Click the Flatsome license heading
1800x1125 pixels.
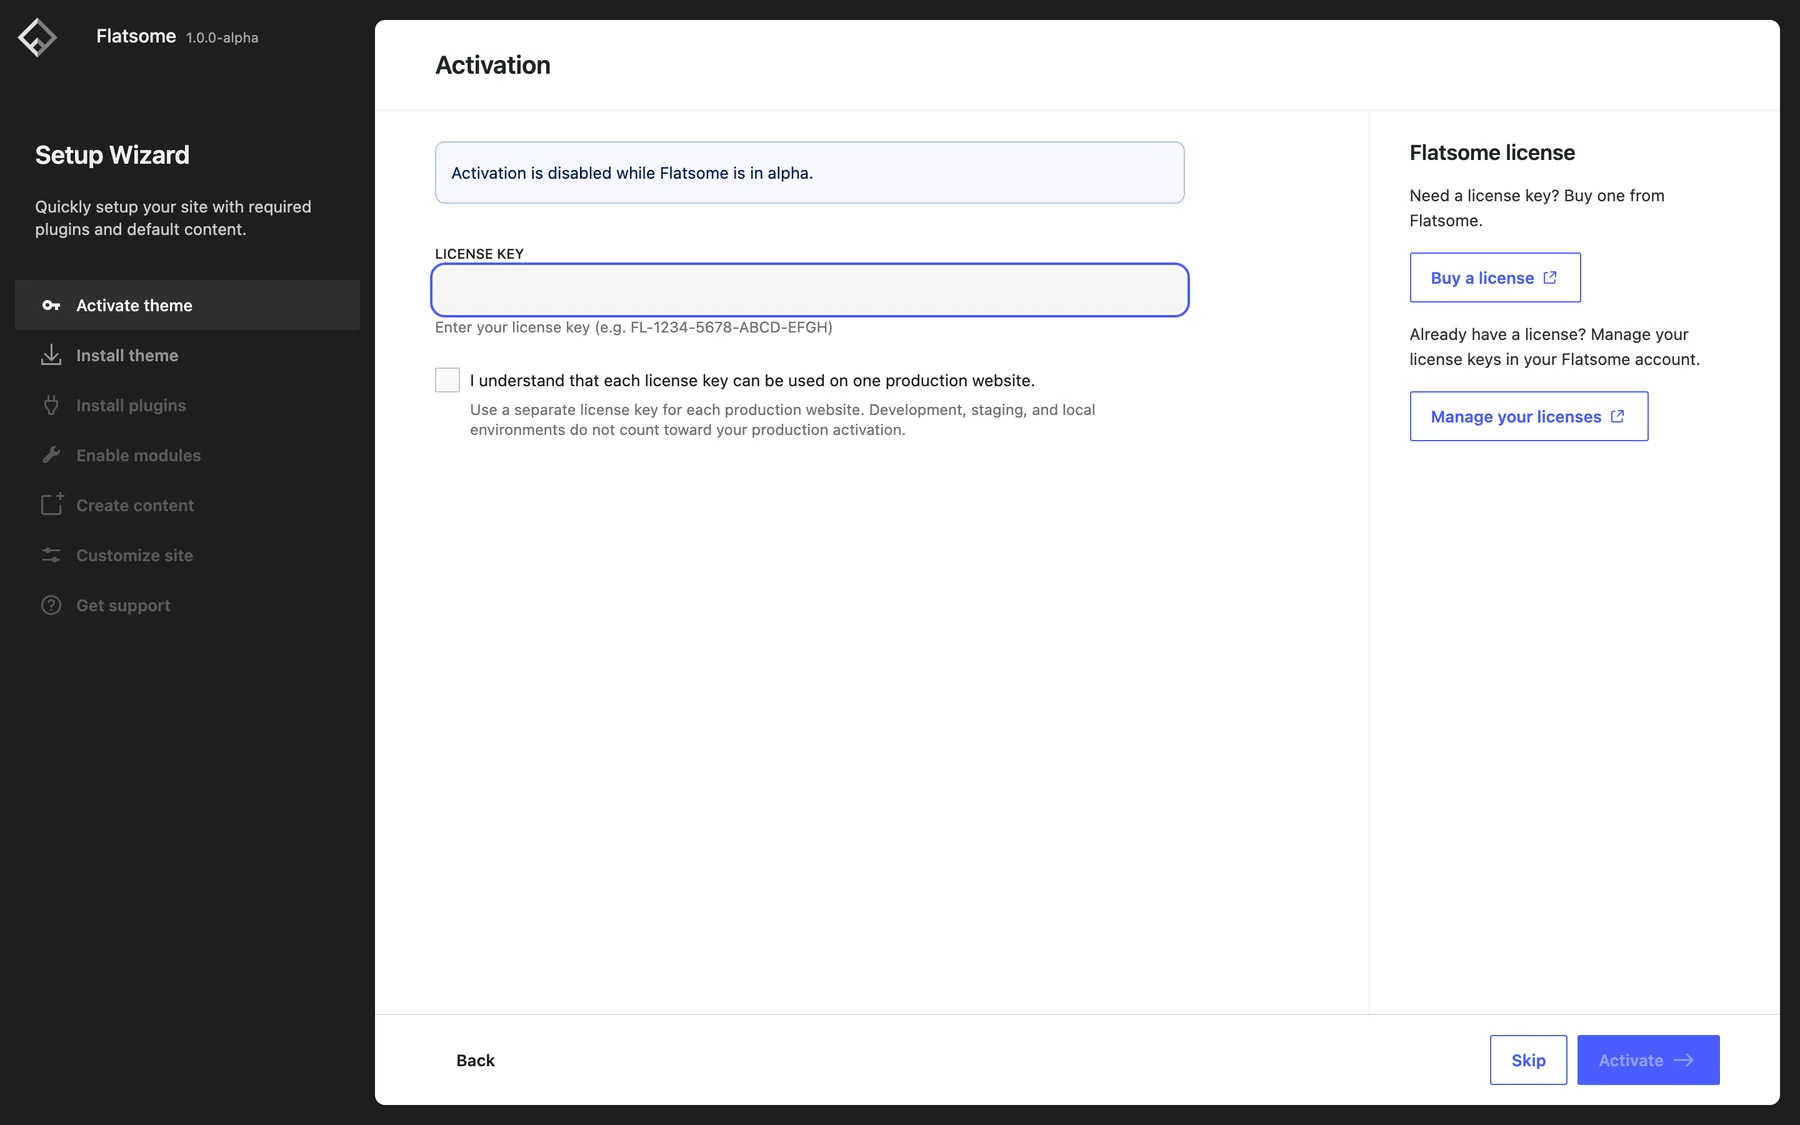tap(1492, 153)
